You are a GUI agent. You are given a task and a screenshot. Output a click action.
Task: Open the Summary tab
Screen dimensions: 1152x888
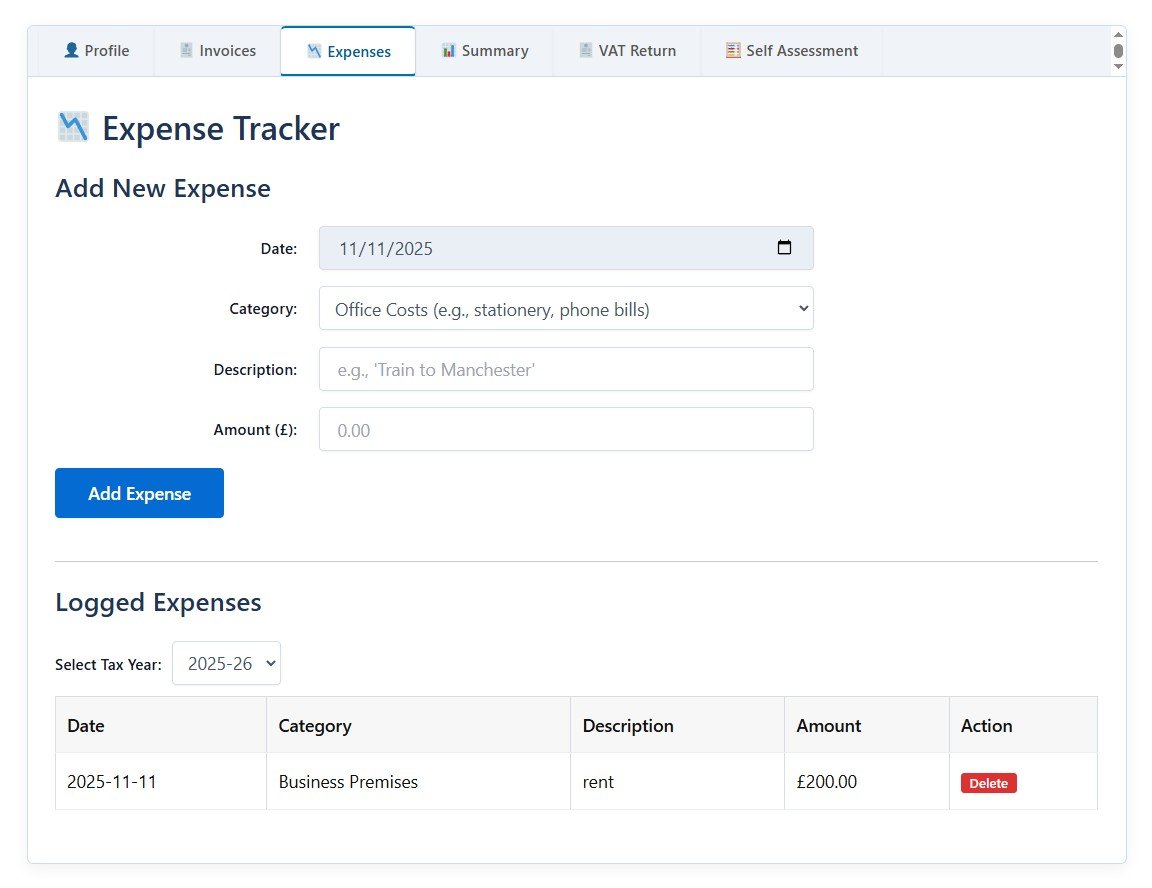(x=484, y=50)
